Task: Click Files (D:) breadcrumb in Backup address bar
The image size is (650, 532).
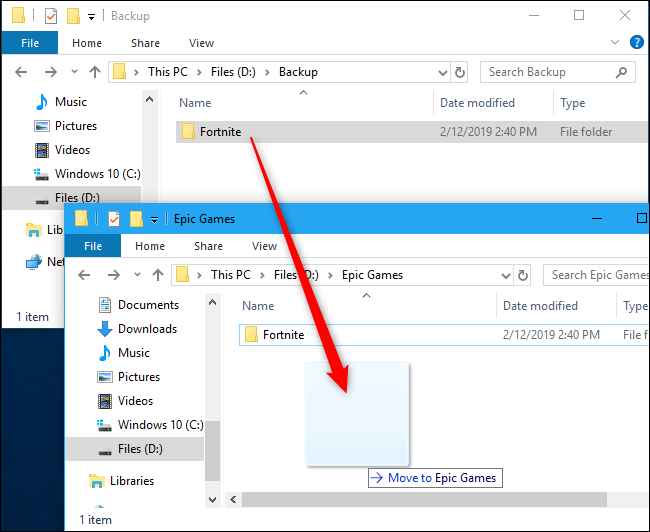Action: point(233,72)
